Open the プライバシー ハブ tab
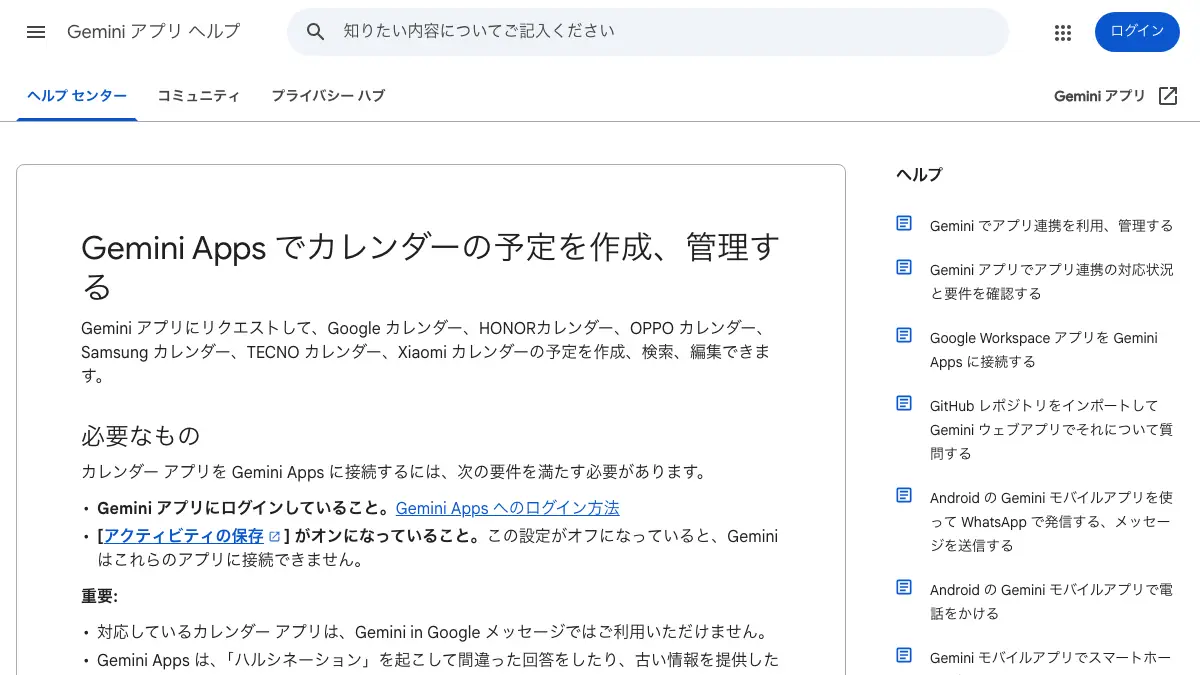This screenshot has width=1200, height=675. 328,96
